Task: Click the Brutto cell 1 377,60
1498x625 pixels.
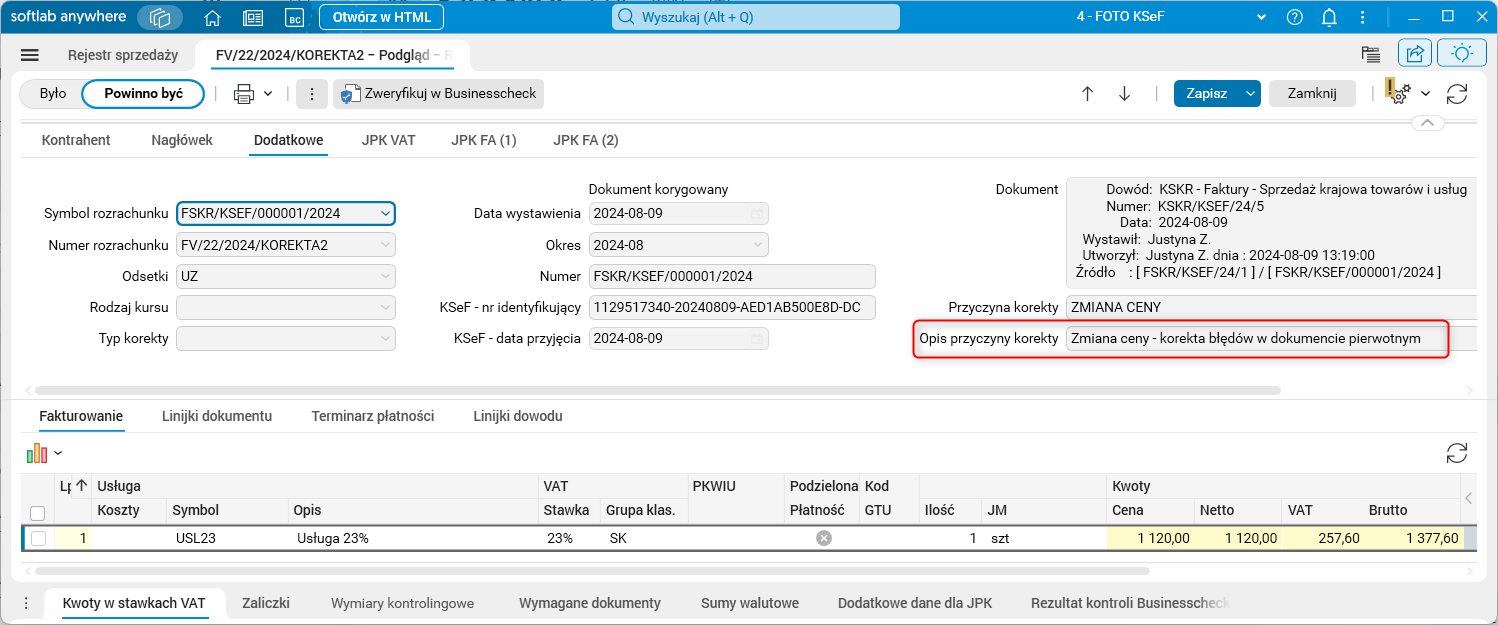Action: [1416, 538]
